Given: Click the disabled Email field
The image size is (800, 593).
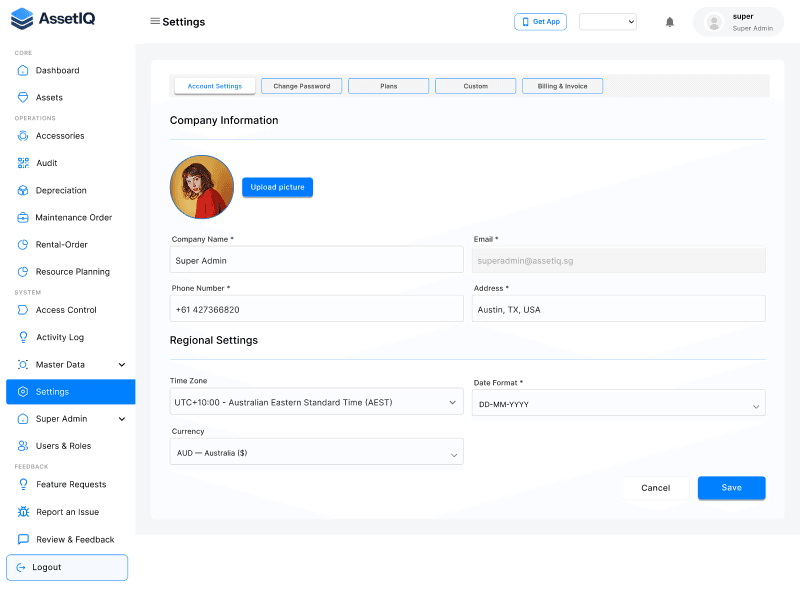Looking at the screenshot, I should [618, 260].
